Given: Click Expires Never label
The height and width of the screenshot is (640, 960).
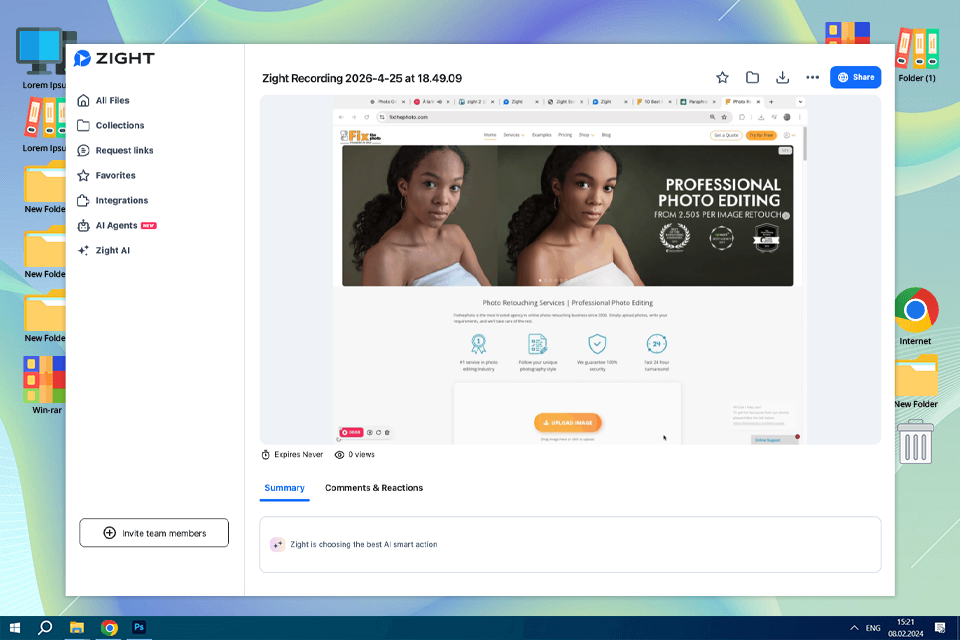Looking at the screenshot, I should click(298, 454).
